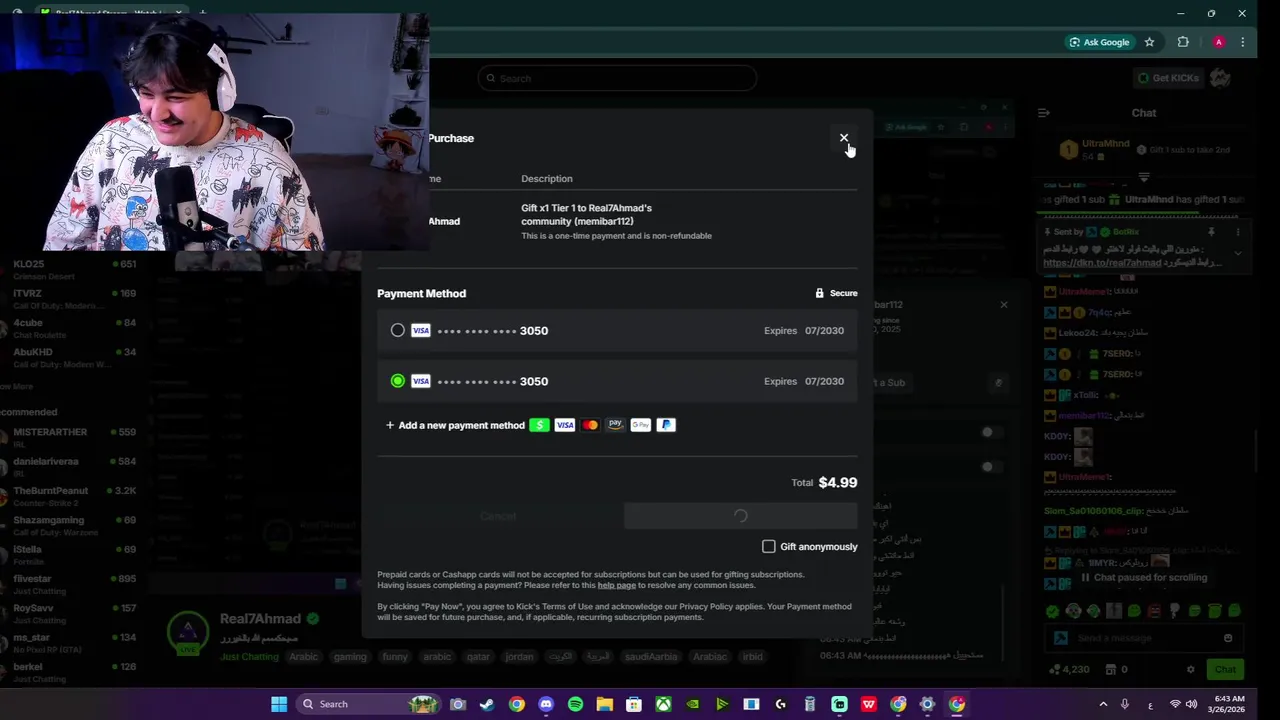This screenshot has height=720, width=1280.
Task: Choose the Mastercard payment icon
Action: pyautogui.click(x=590, y=425)
